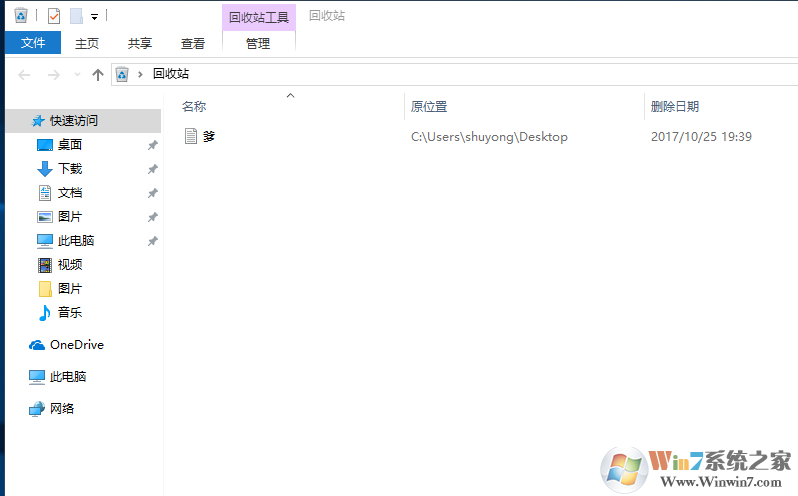Viewport: 798px width, 496px height.
Task: Open the Customize Quick Access Toolbar dropdown
Action: pyautogui.click(x=94, y=17)
